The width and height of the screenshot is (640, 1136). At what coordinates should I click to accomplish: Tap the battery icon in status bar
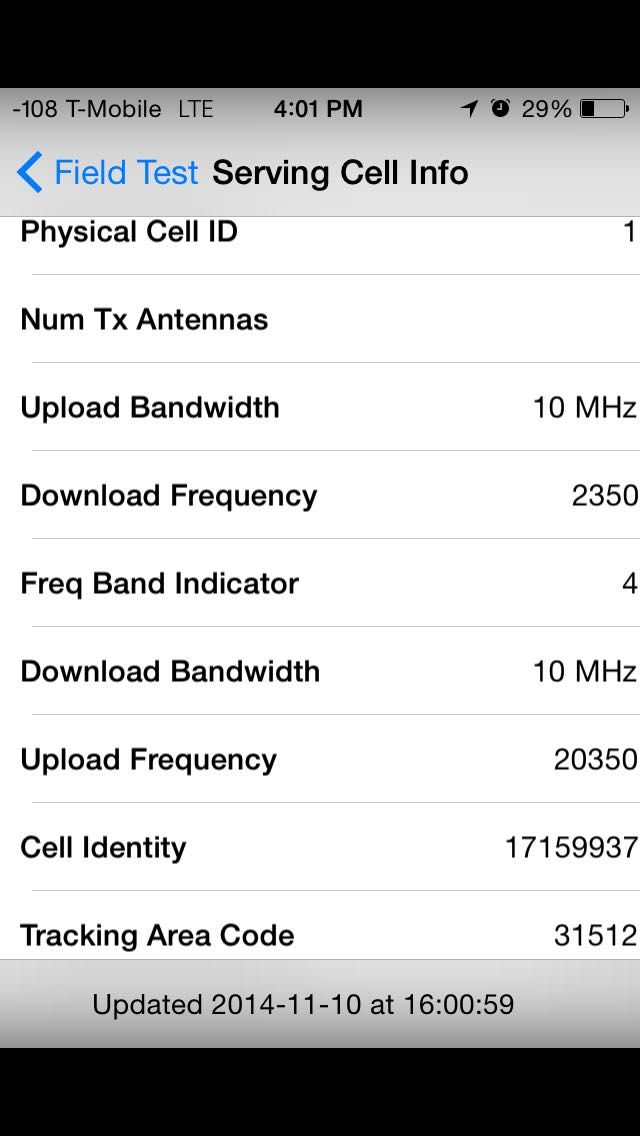603,109
